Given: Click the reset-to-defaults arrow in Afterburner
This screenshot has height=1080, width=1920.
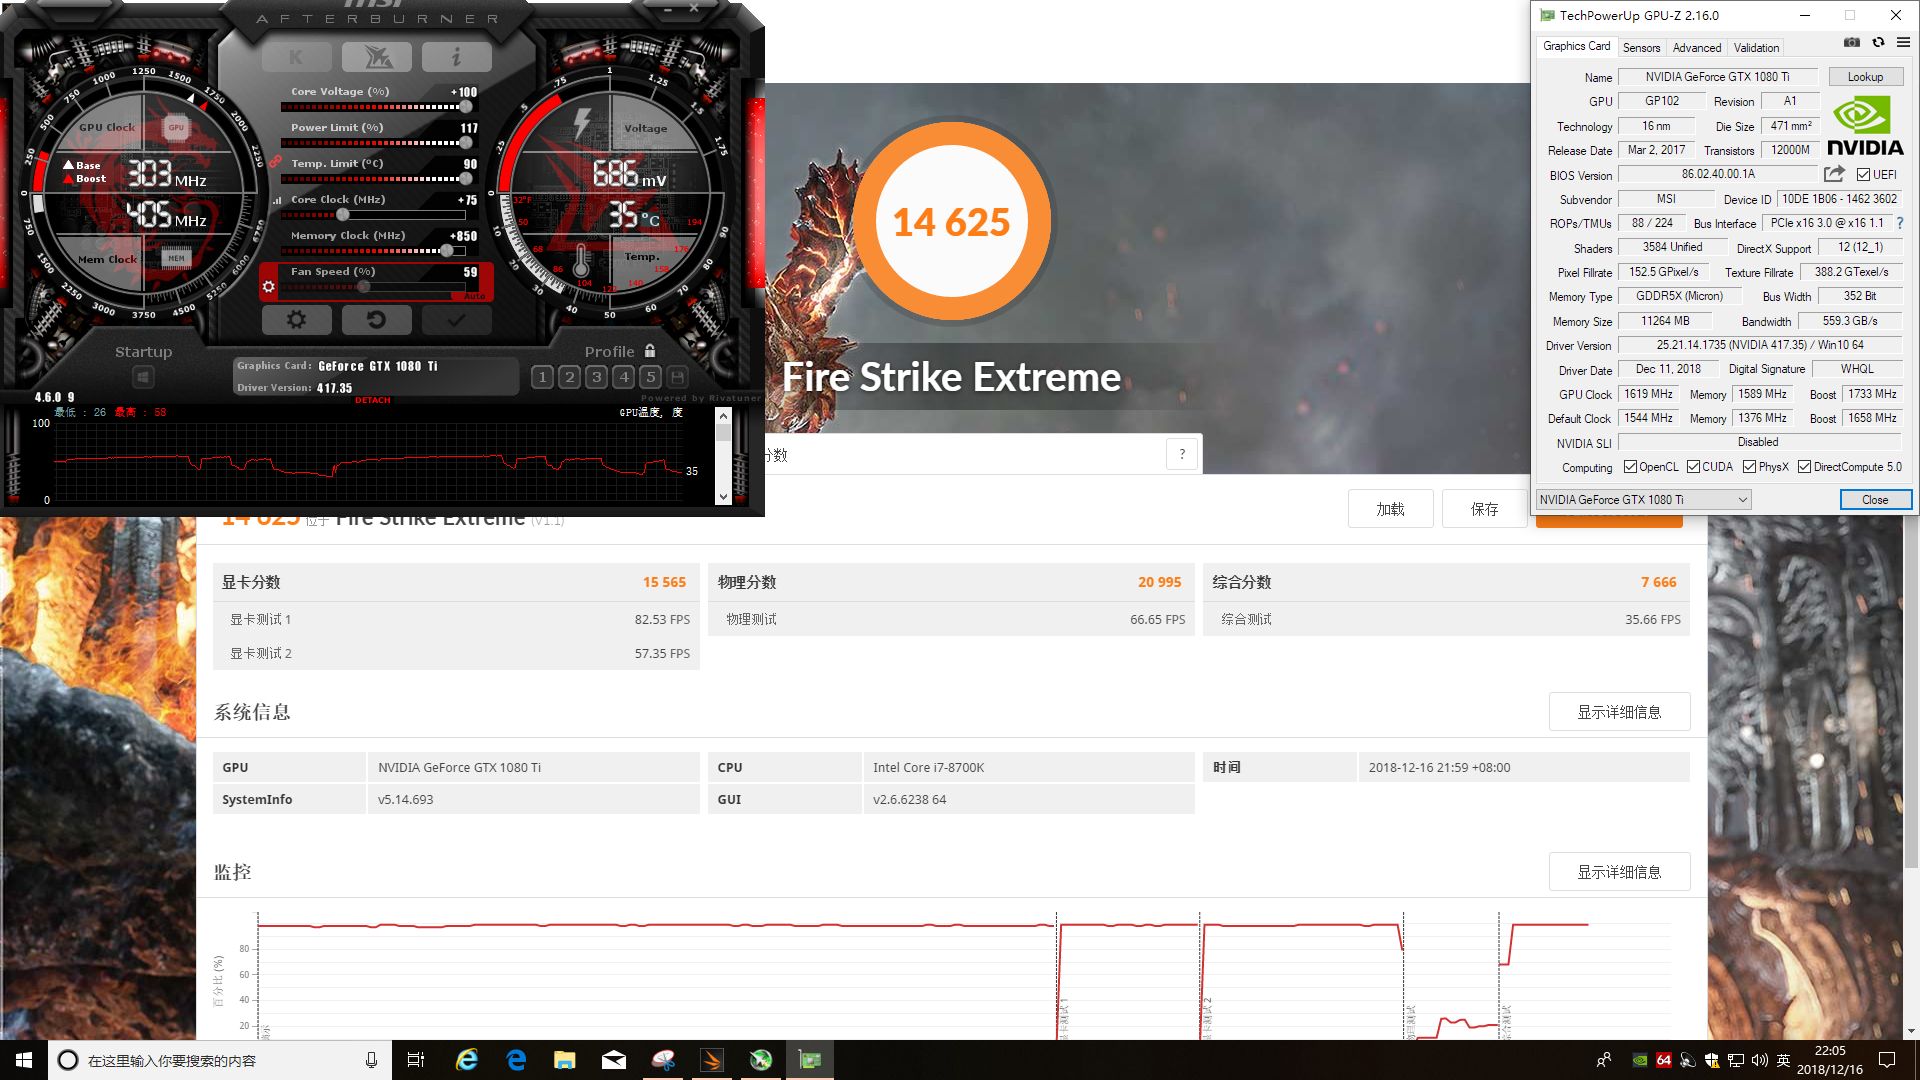Looking at the screenshot, I should 376,320.
